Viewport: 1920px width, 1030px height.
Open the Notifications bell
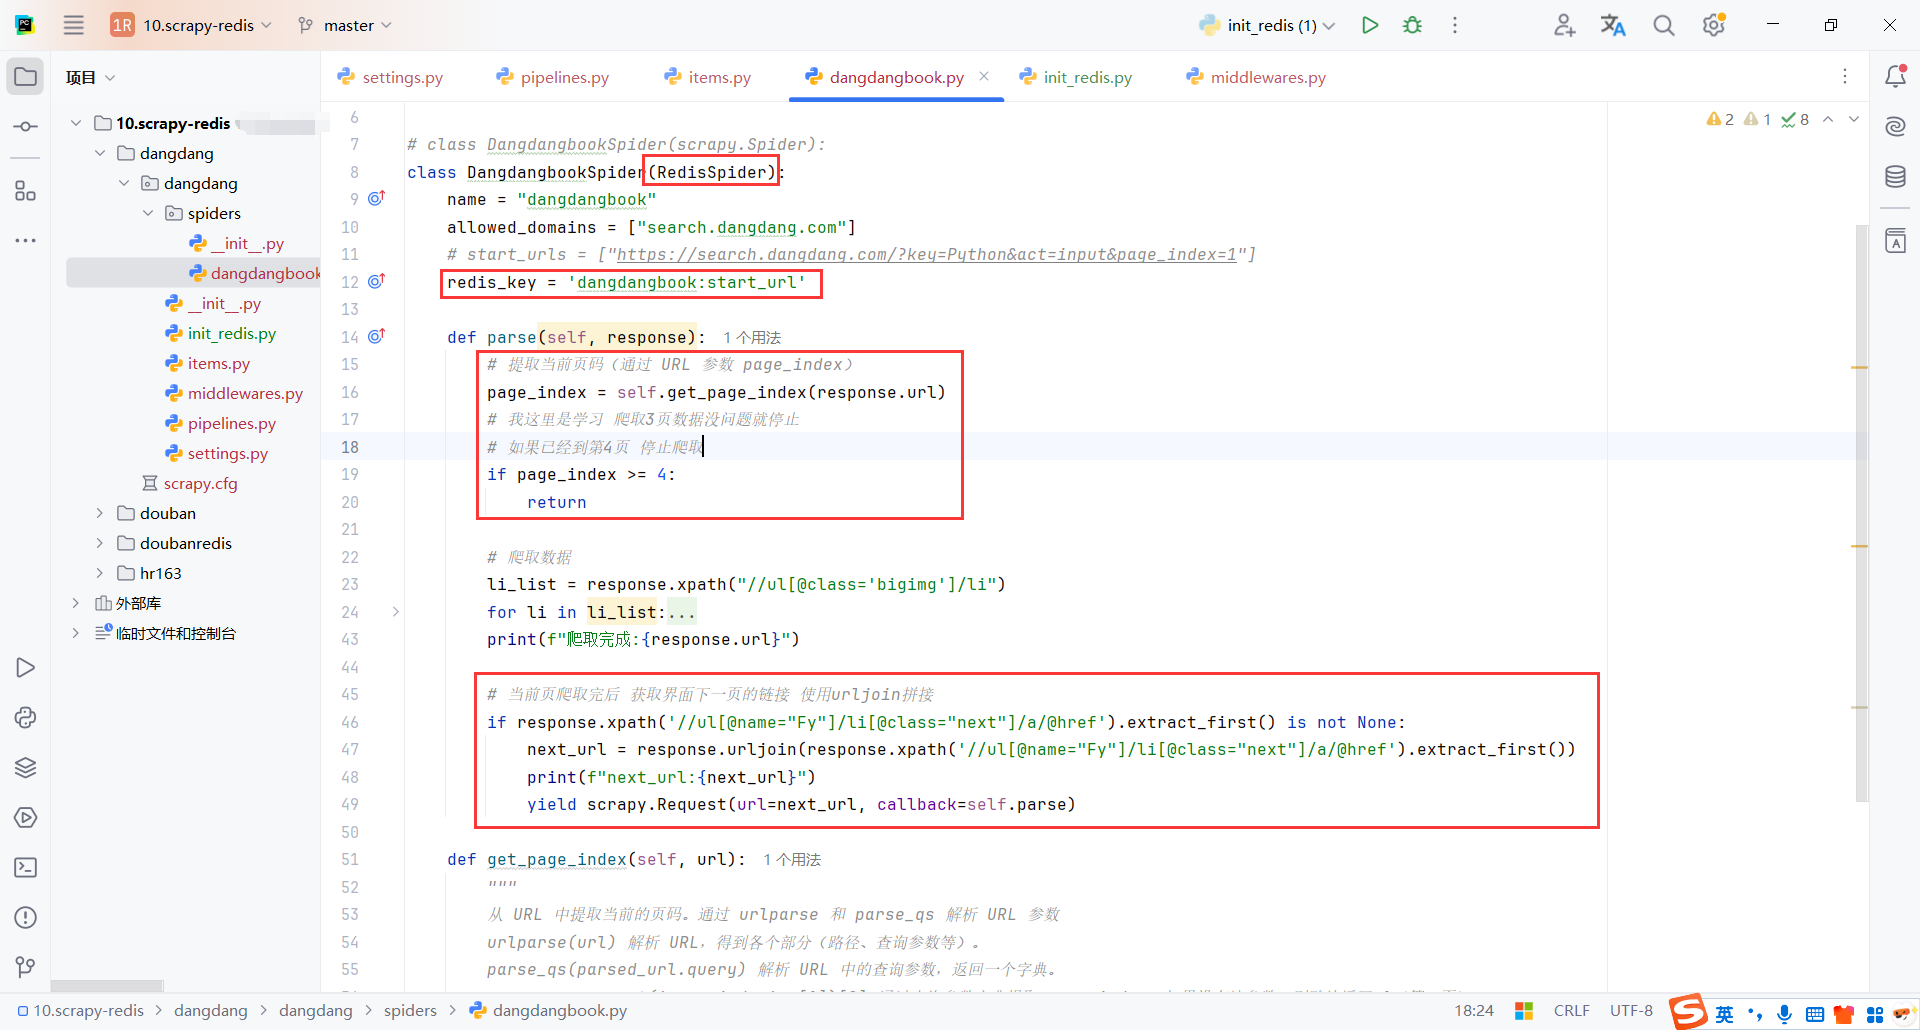pyautogui.click(x=1895, y=76)
